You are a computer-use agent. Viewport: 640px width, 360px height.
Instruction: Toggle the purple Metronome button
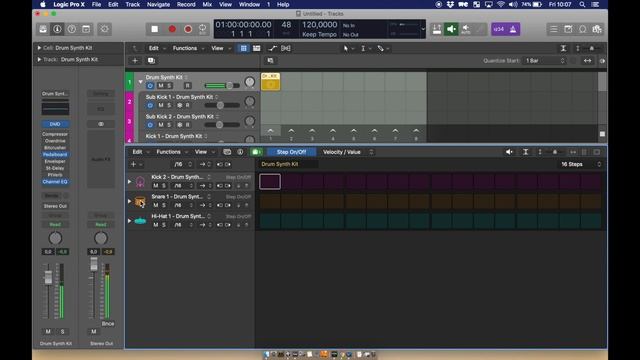point(513,29)
